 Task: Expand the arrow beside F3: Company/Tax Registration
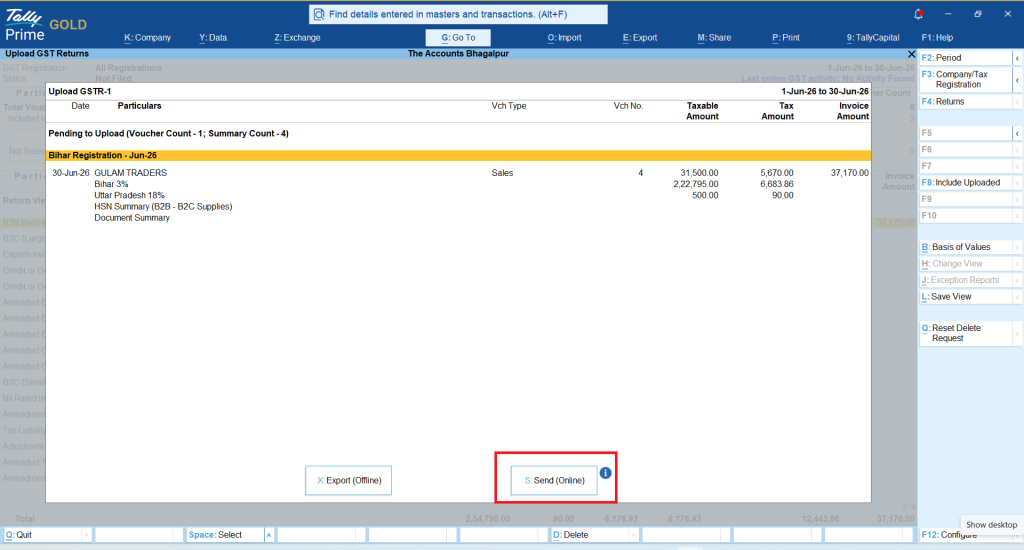(1017, 80)
